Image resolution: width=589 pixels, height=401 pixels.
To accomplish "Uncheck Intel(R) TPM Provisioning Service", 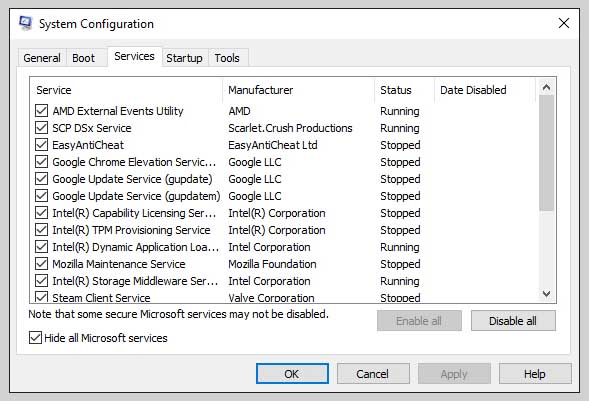I will point(41,230).
